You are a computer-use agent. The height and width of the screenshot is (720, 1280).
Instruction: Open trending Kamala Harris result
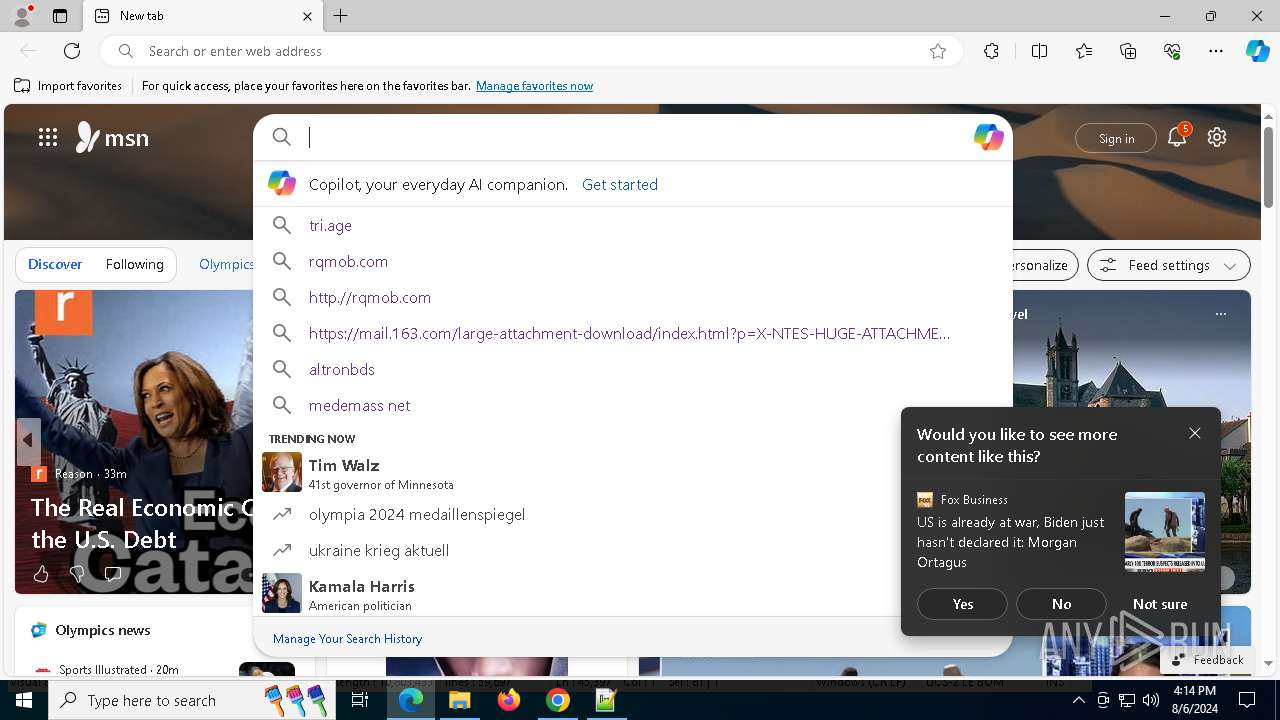(x=578, y=594)
